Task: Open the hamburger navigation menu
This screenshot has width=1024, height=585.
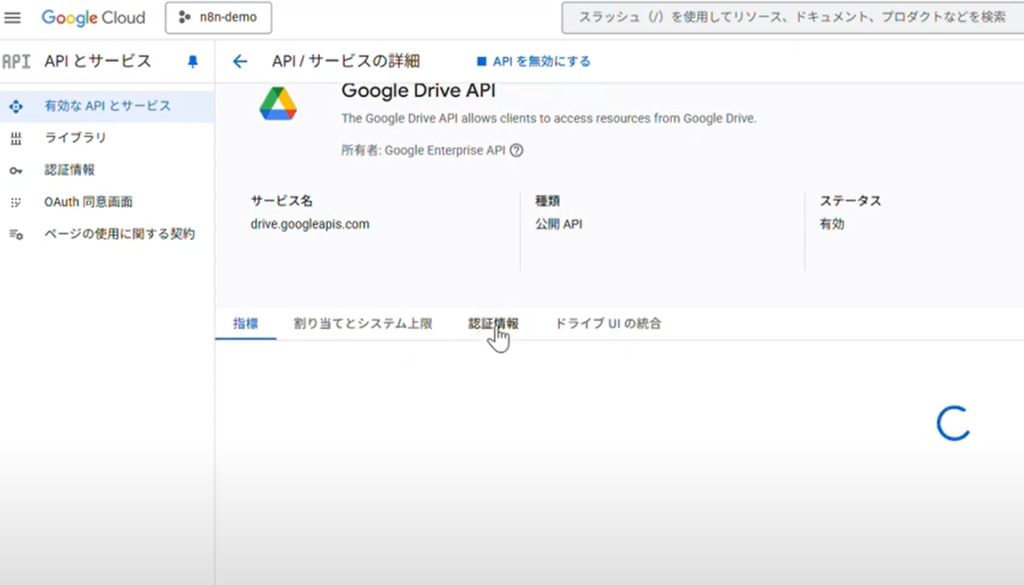Action: [x=12, y=18]
